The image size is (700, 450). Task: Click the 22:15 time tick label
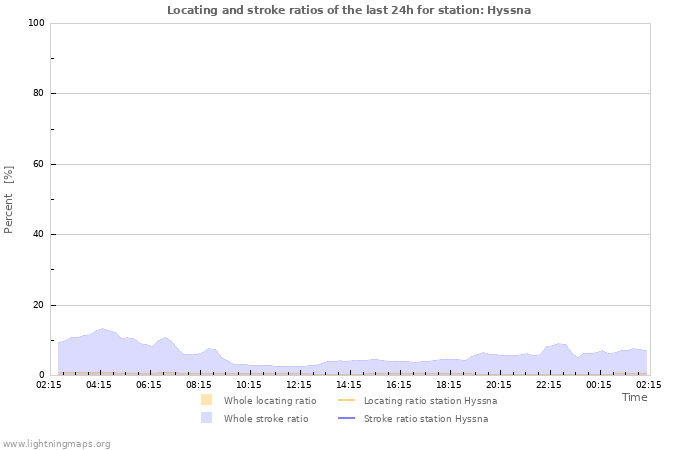[x=549, y=384]
